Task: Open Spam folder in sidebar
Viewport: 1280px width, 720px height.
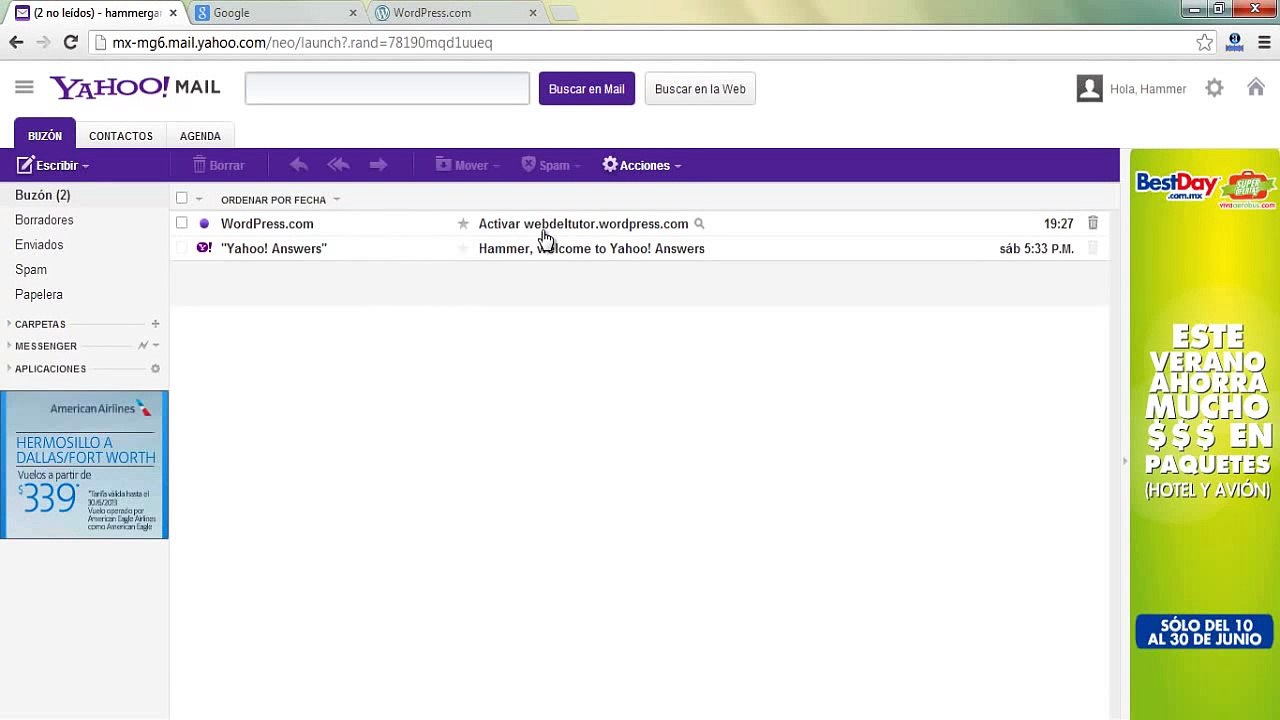Action: coord(31,270)
